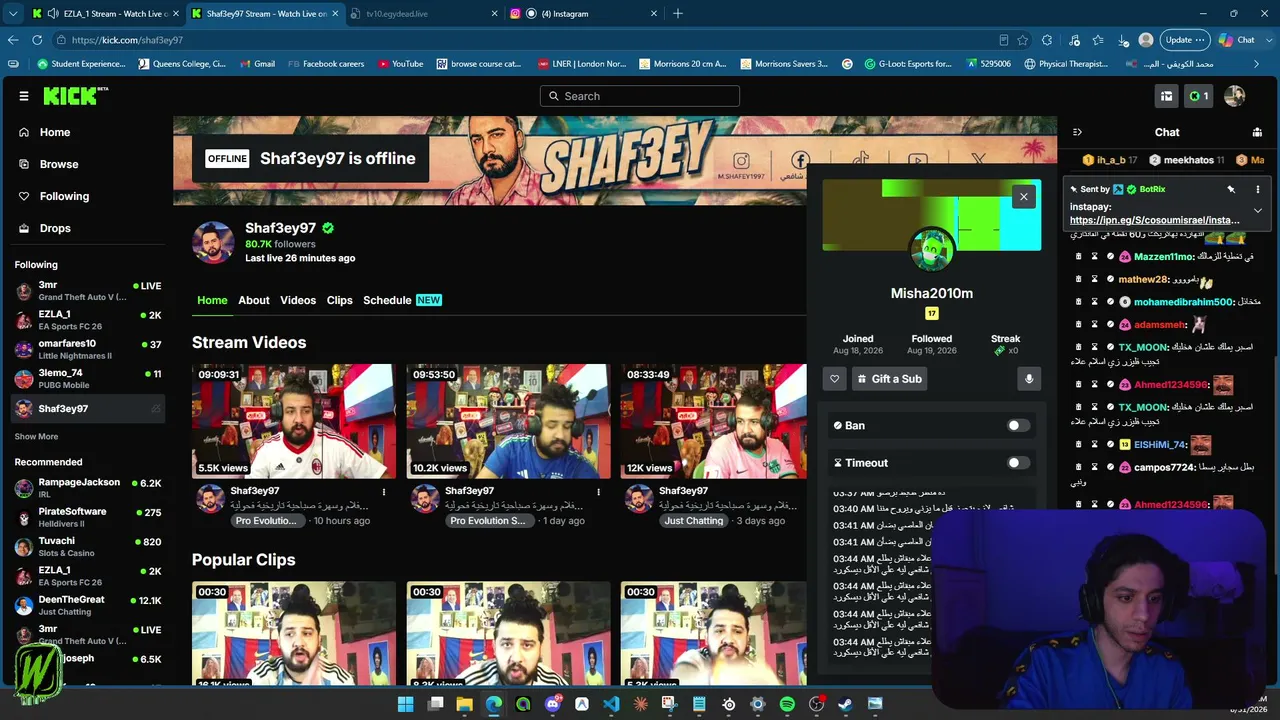Open the KICKs currency balance
This screenshot has height=720, width=1280.
(1198, 96)
